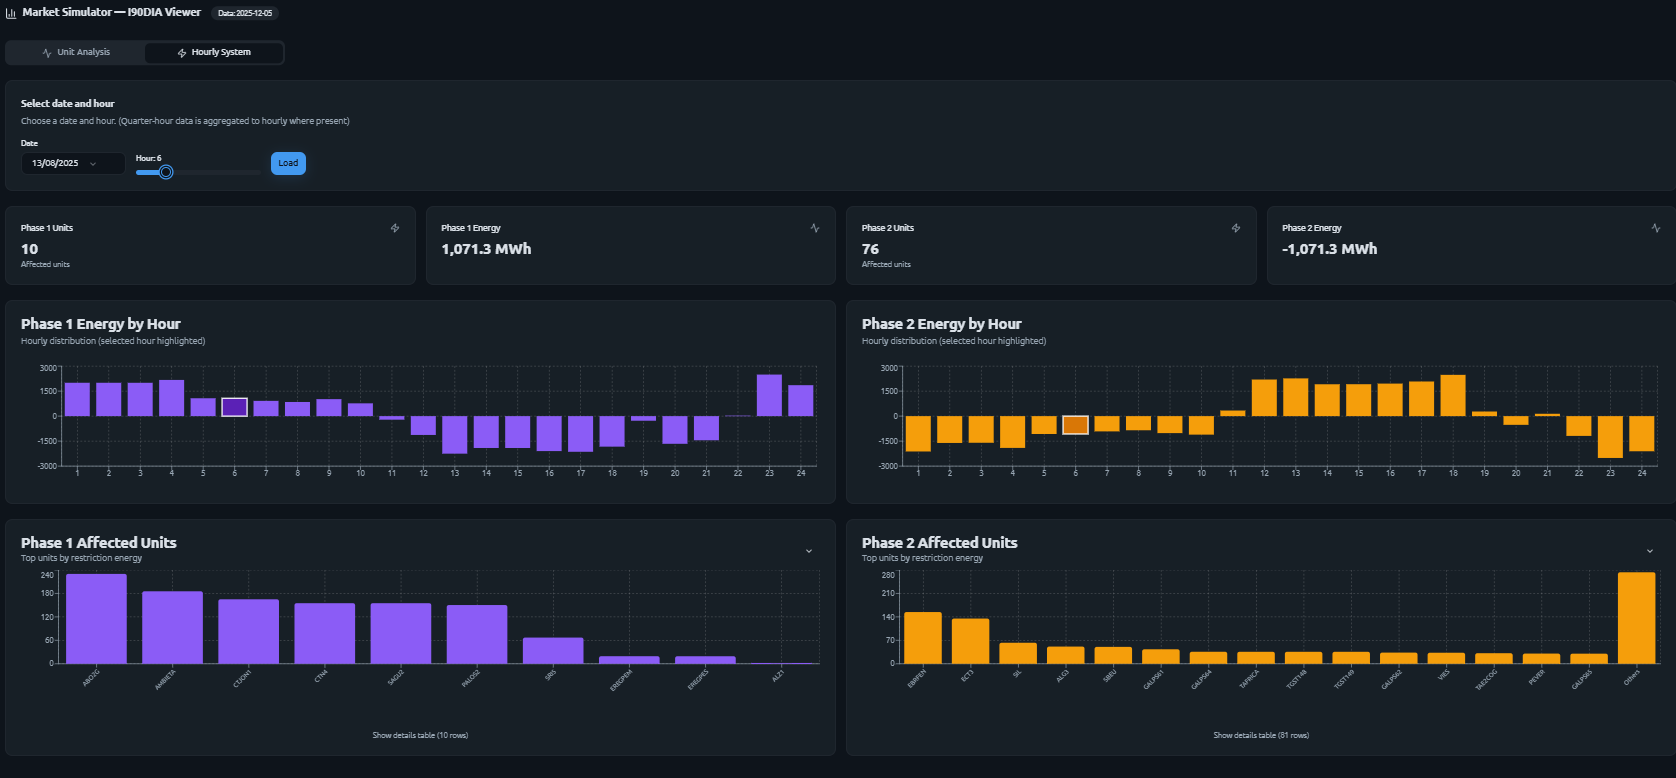Click the Hour slider handle

tap(166, 172)
